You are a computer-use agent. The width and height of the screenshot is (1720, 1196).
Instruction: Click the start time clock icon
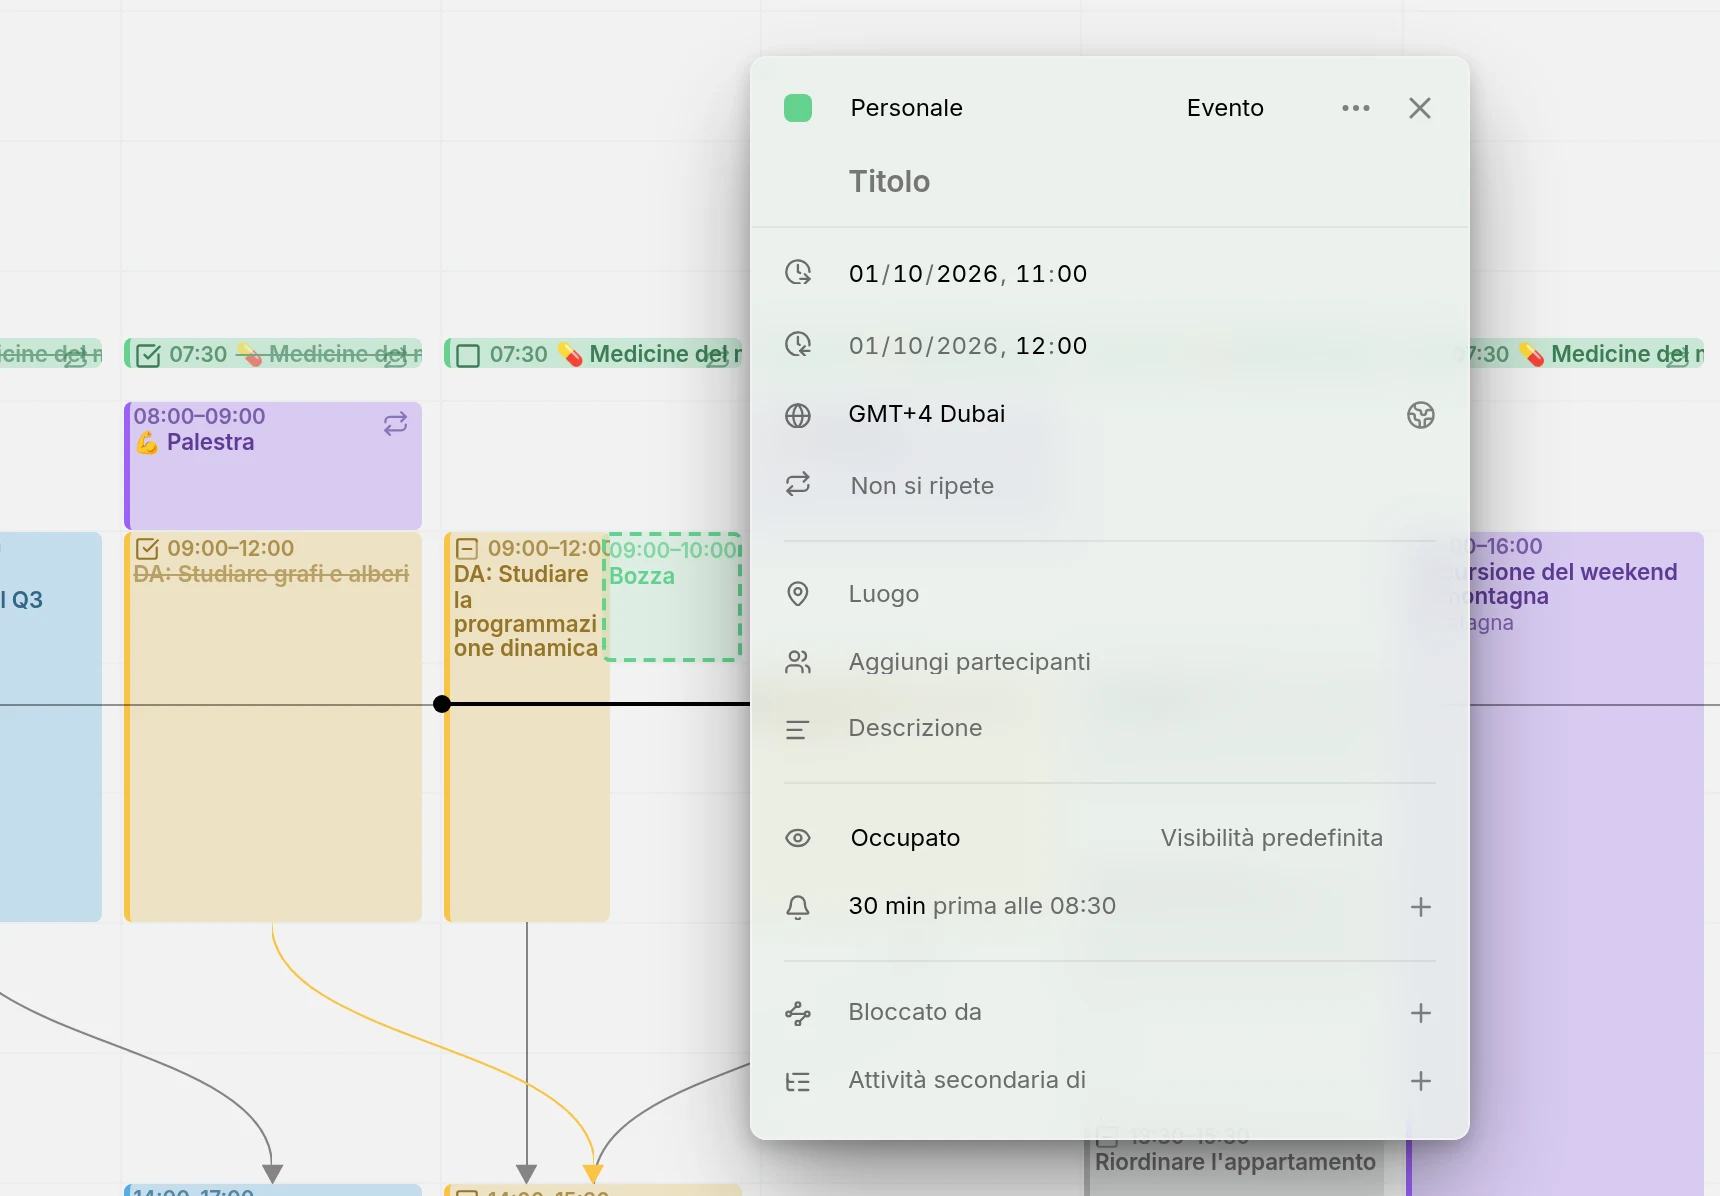(798, 272)
